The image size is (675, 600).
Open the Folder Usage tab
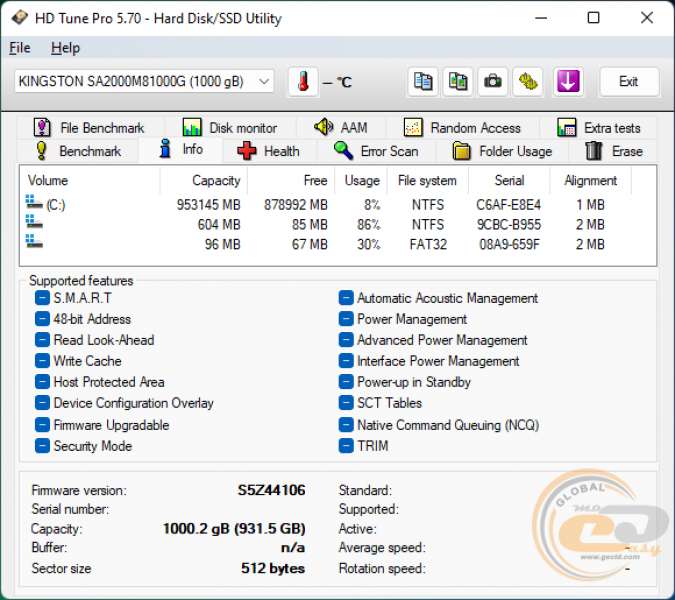tap(502, 151)
